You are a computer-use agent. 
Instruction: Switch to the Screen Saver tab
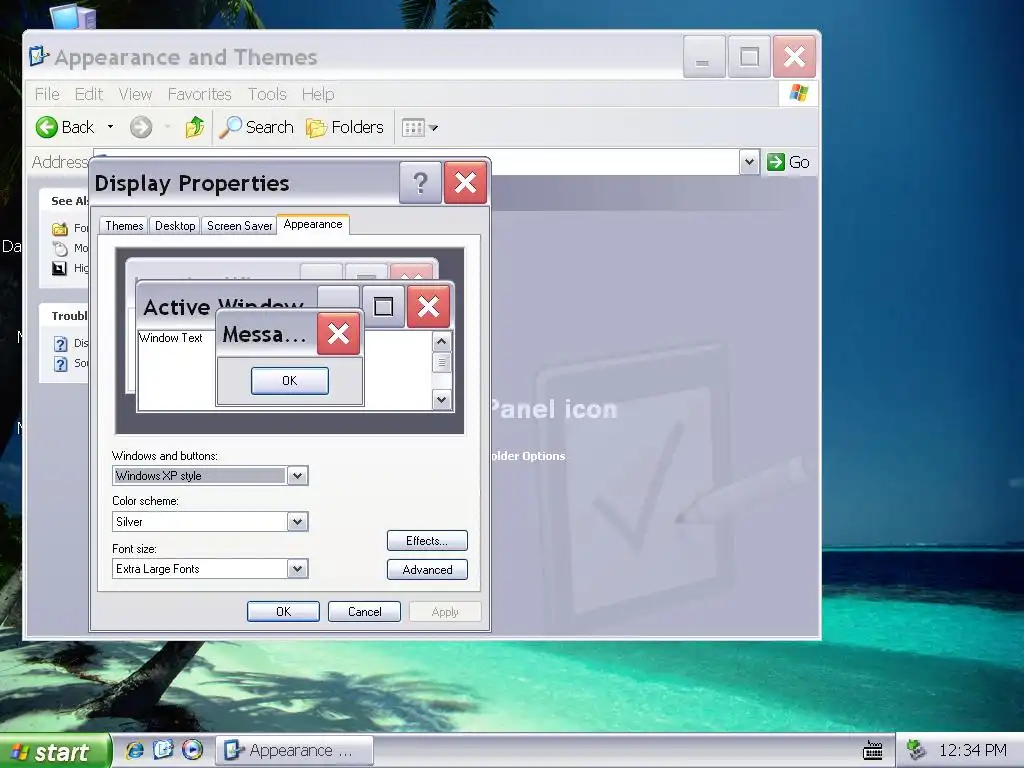click(x=239, y=226)
